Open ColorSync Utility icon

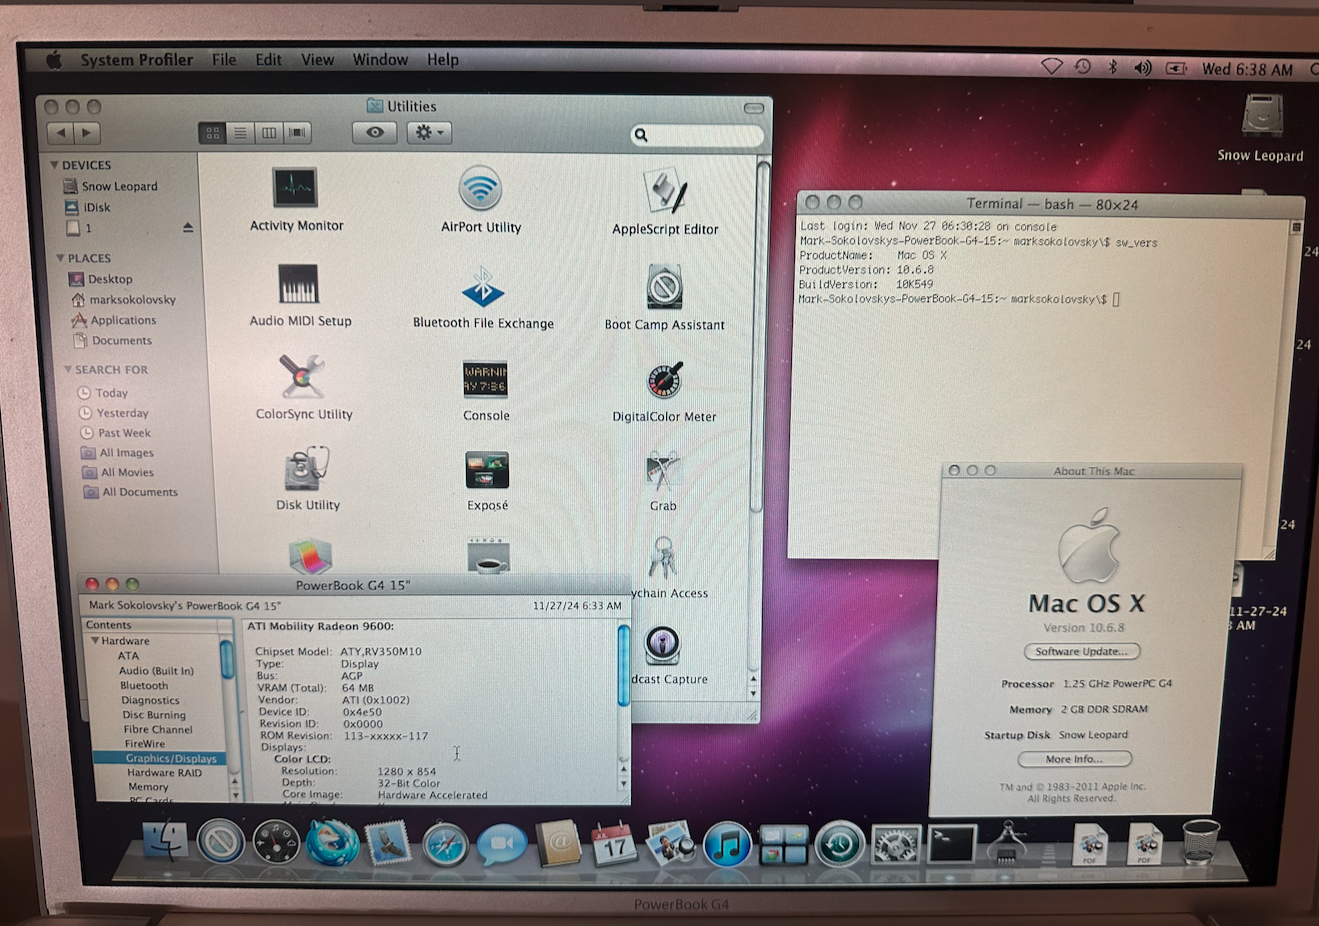pos(301,378)
